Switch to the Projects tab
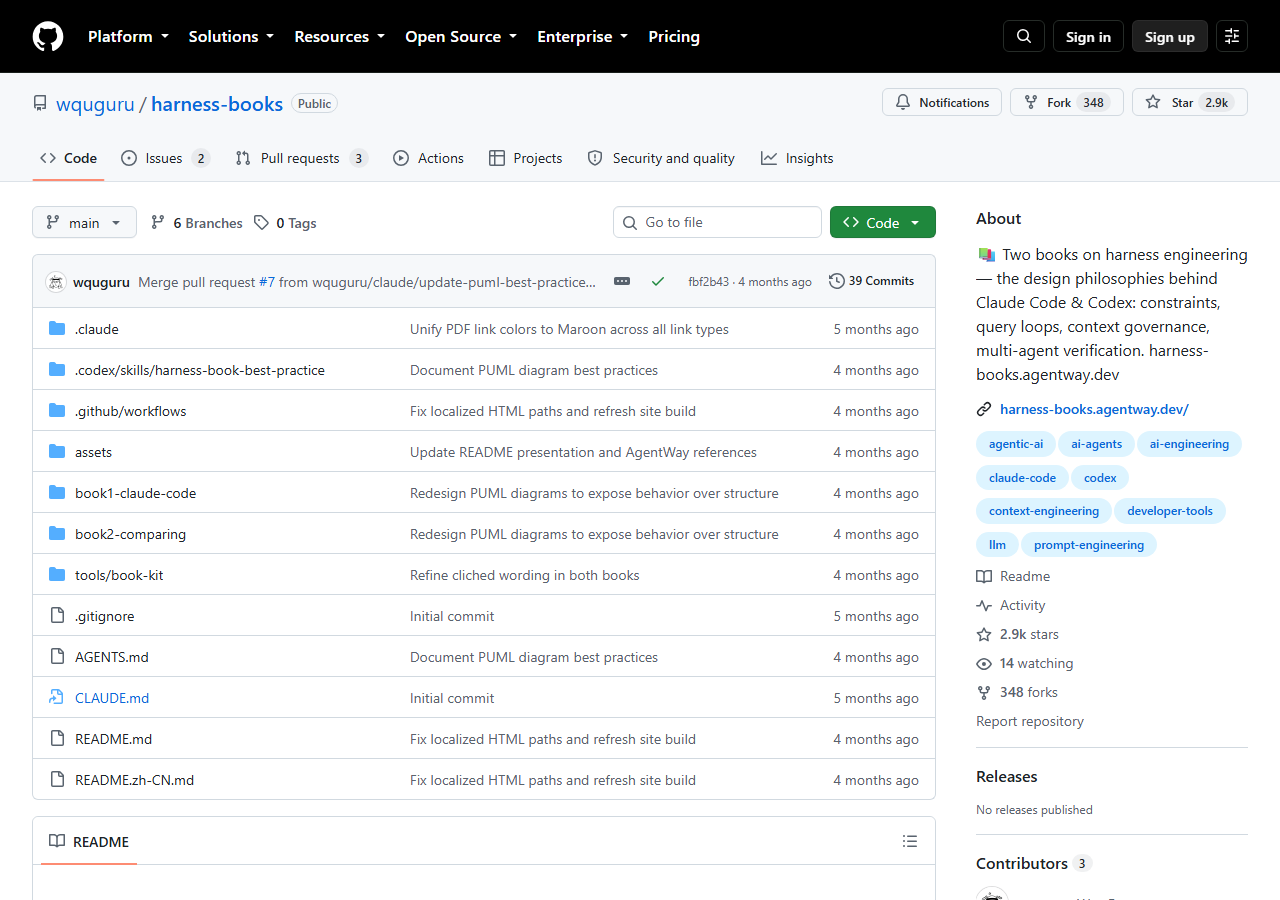 pyautogui.click(x=525, y=158)
